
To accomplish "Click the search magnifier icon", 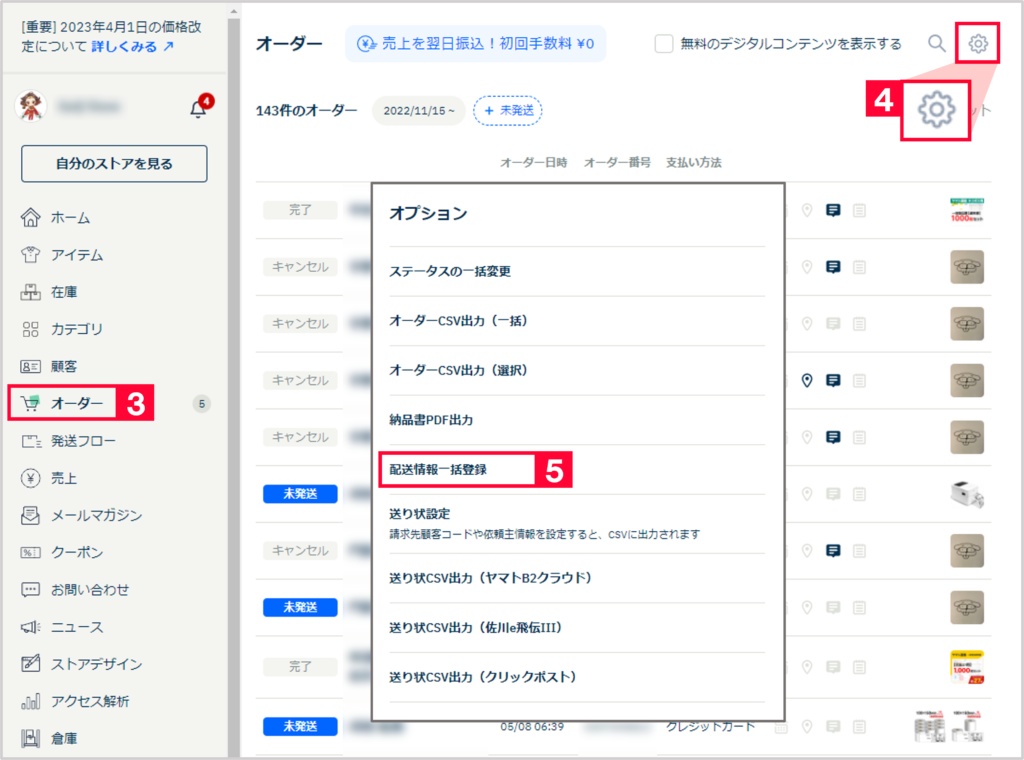I will click(937, 44).
